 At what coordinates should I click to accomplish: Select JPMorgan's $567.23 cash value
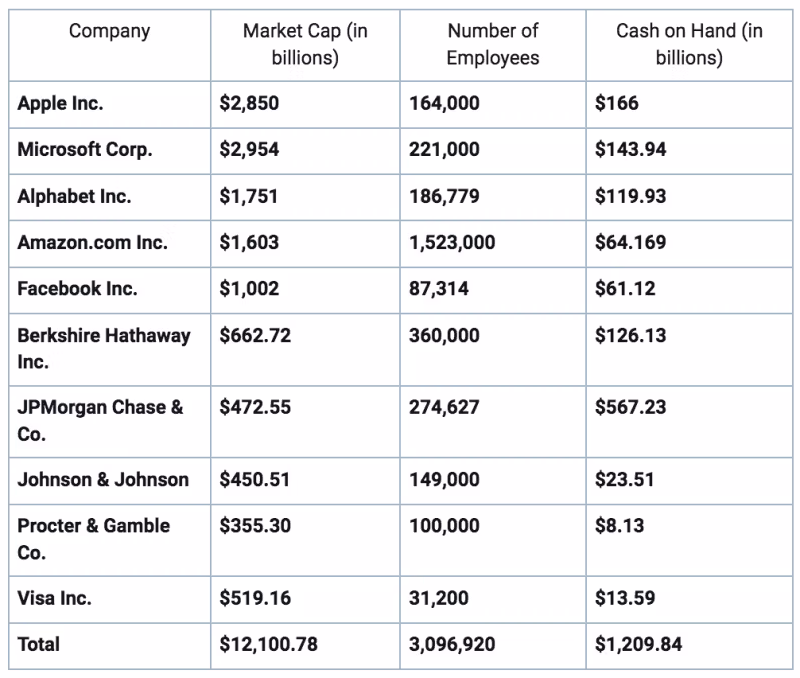(630, 408)
